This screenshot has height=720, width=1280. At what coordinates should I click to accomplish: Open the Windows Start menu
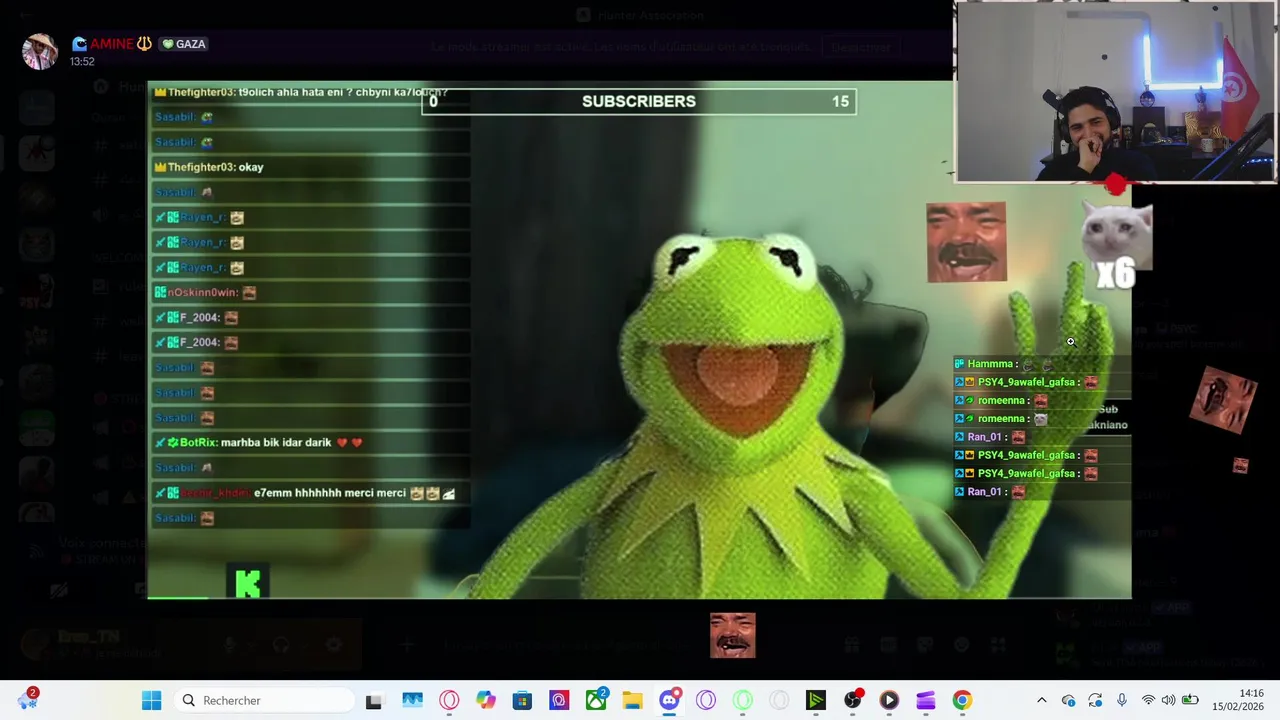pyautogui.click(x=151, y=700)
